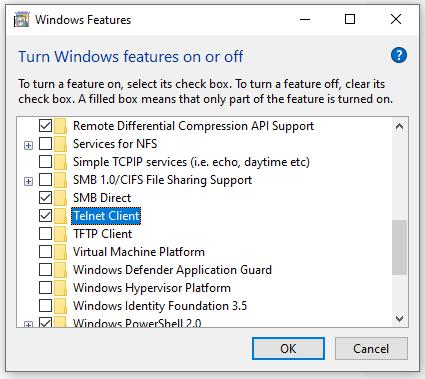Open the blue help question mark icon
The width and height of the screenshot is (425, 379).
click(x=399, y=55)
